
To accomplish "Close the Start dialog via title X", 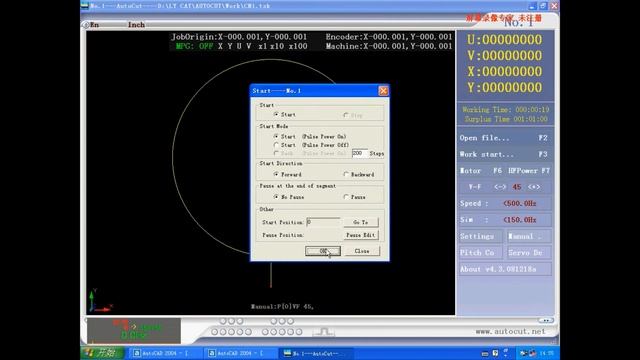I will [383, 91].
